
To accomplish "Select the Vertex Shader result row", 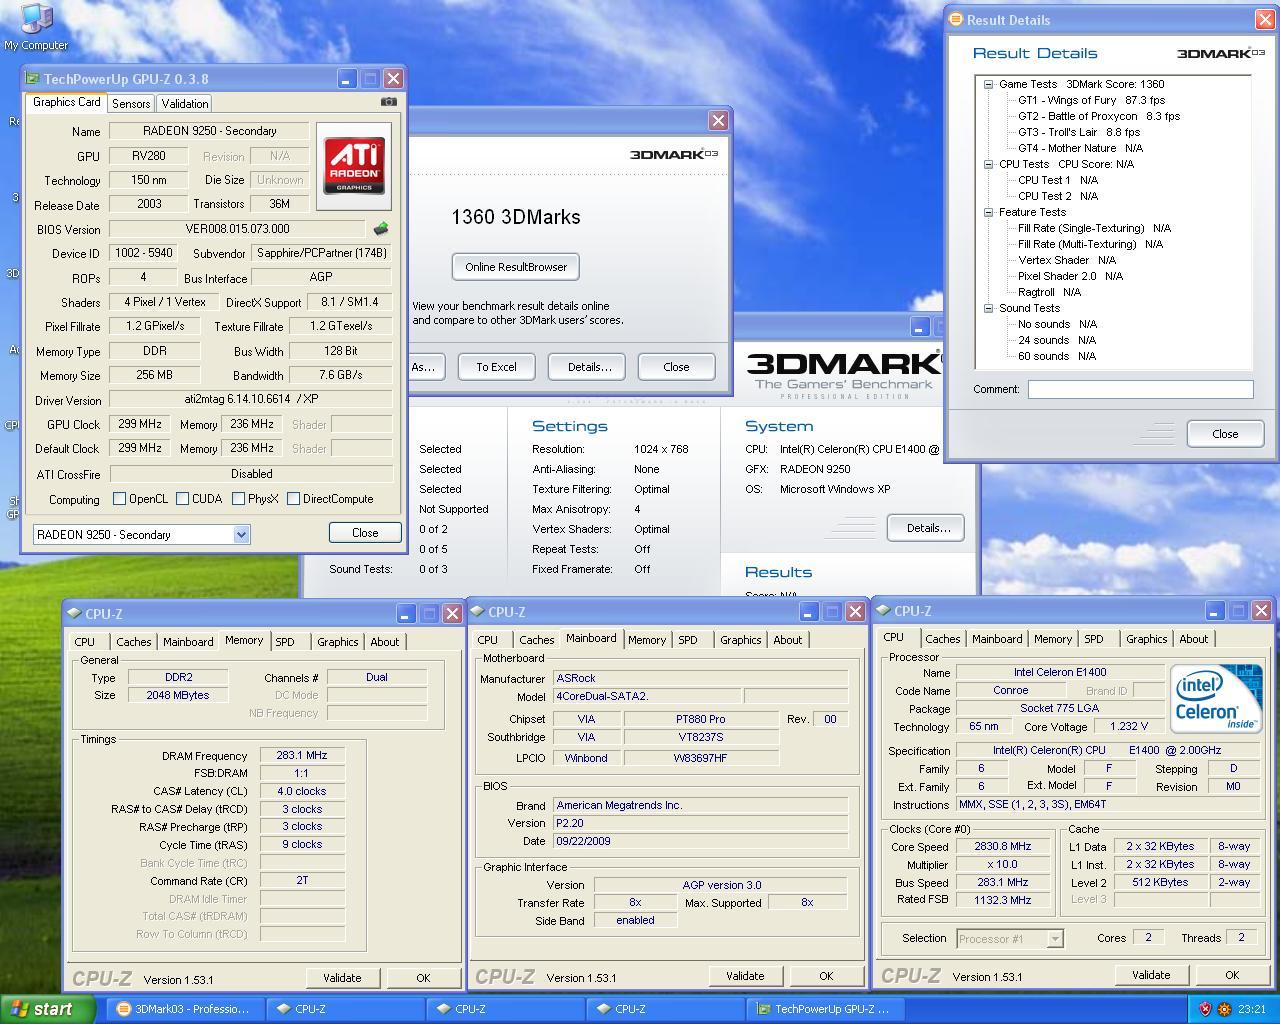I will pyautogui.click(x=1066, y=261).
